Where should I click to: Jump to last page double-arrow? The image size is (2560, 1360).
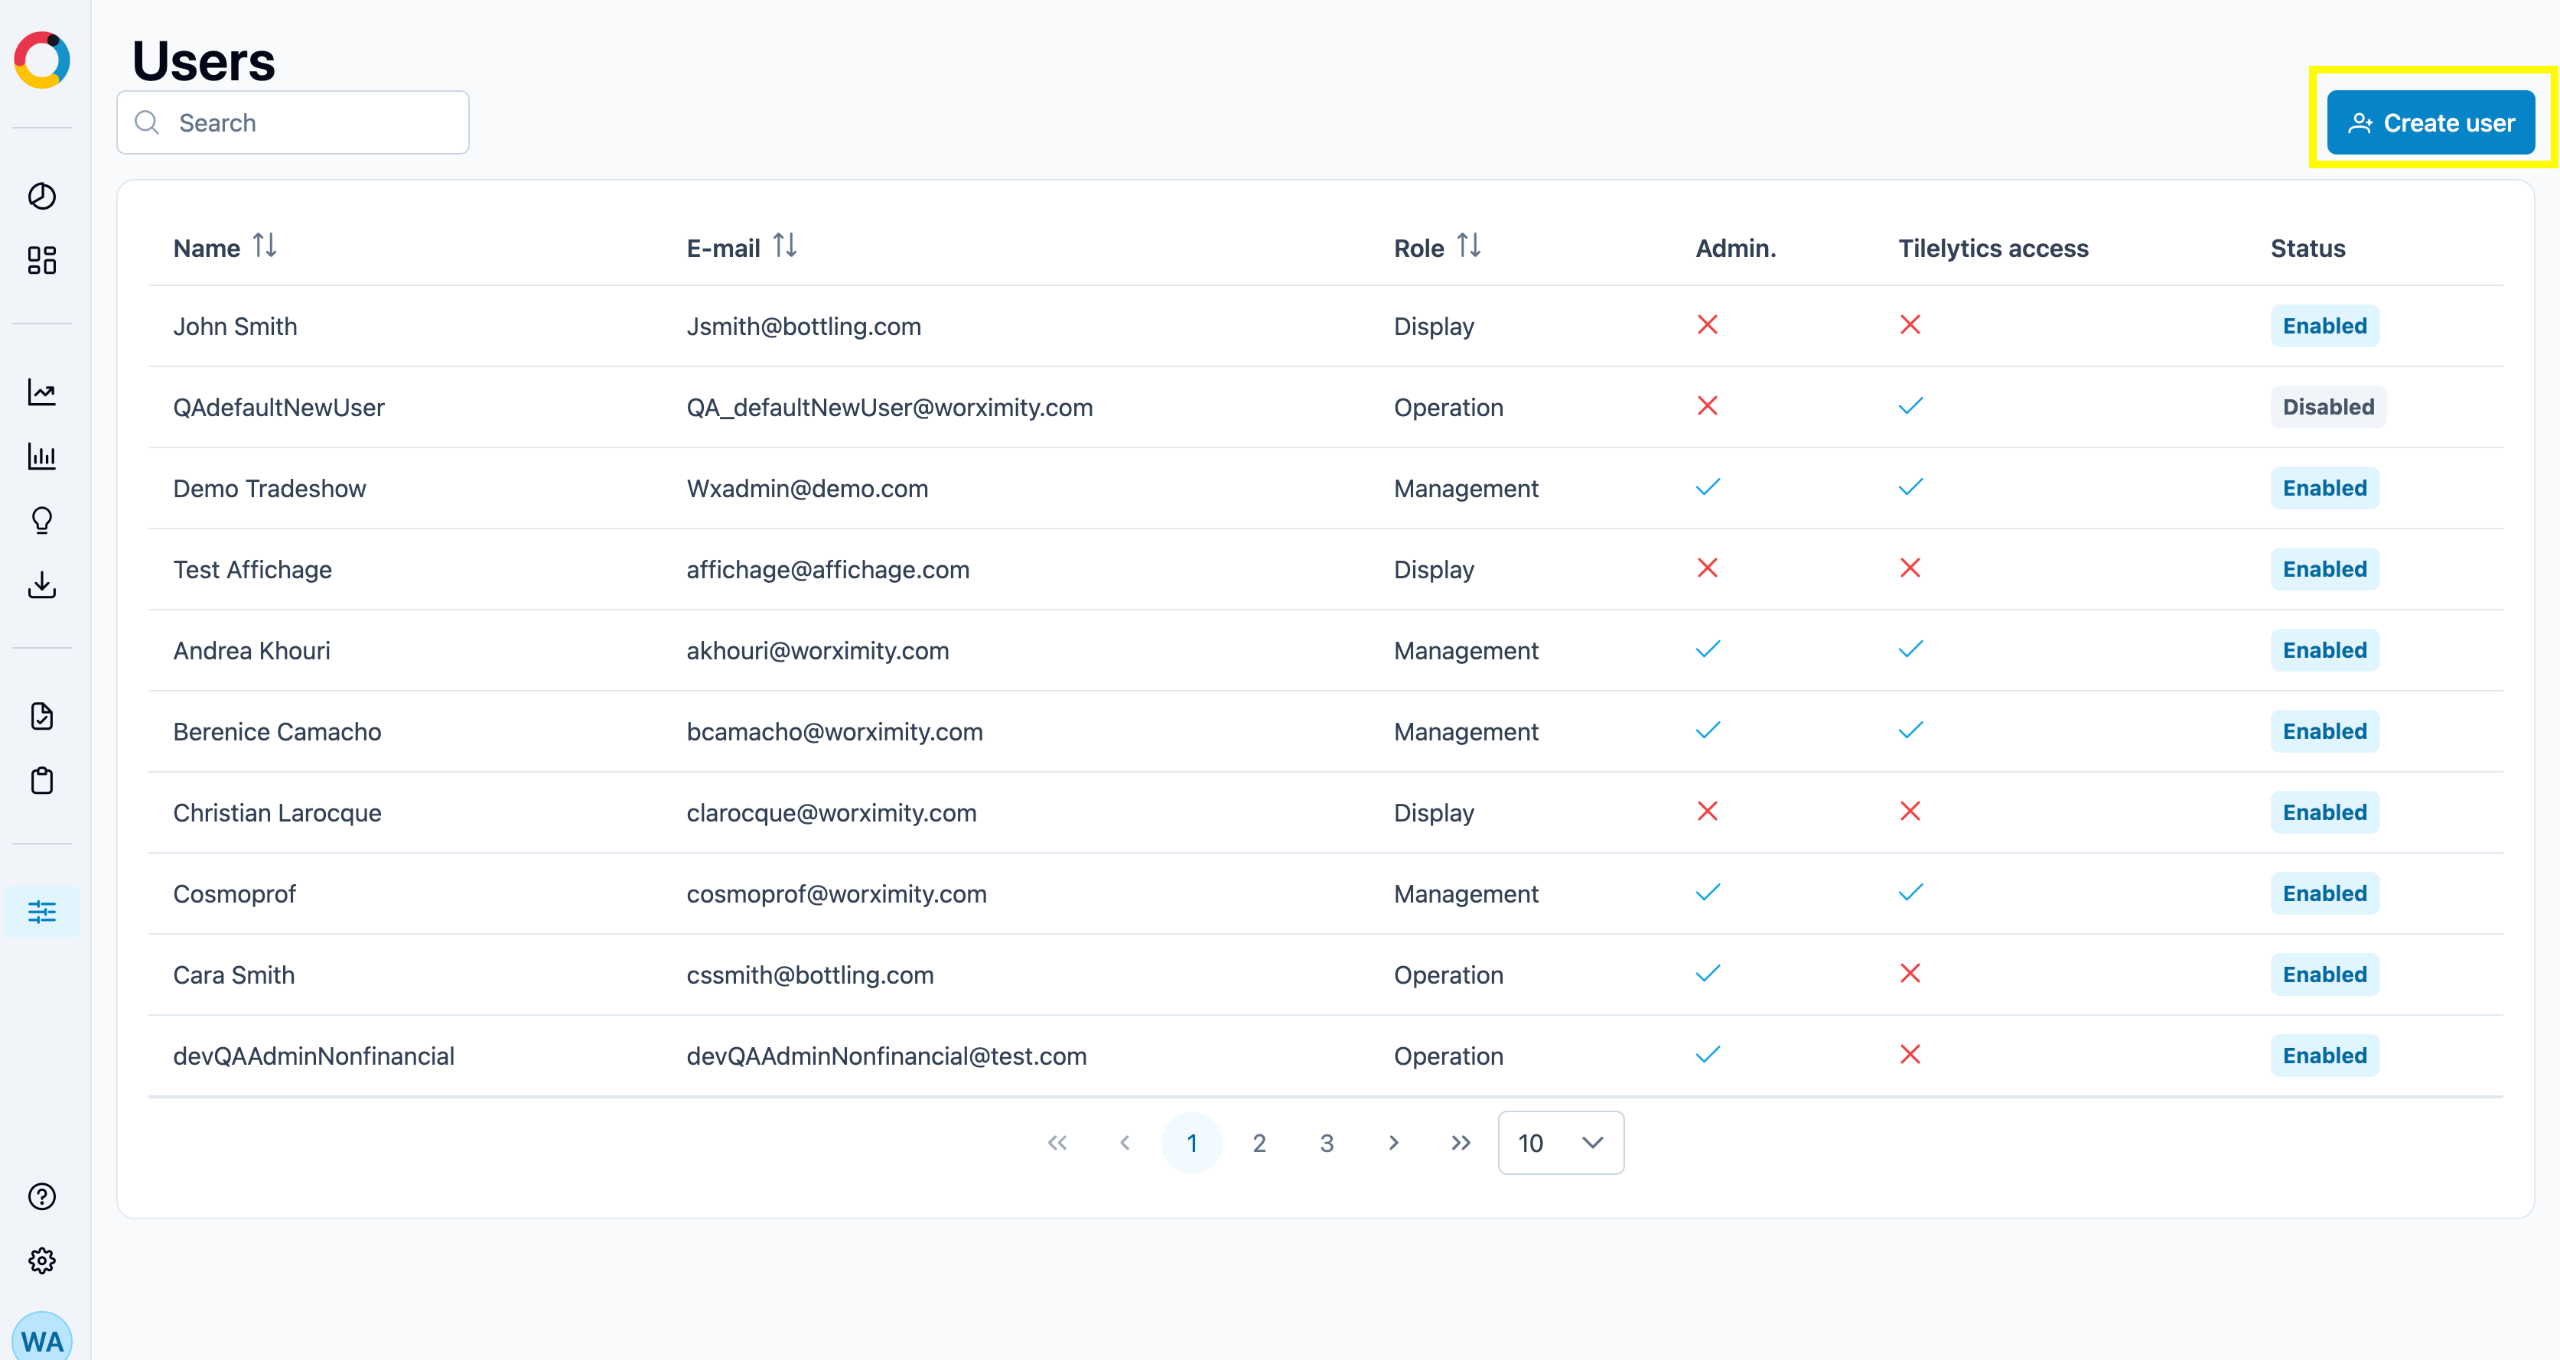pos(1461,1143)
